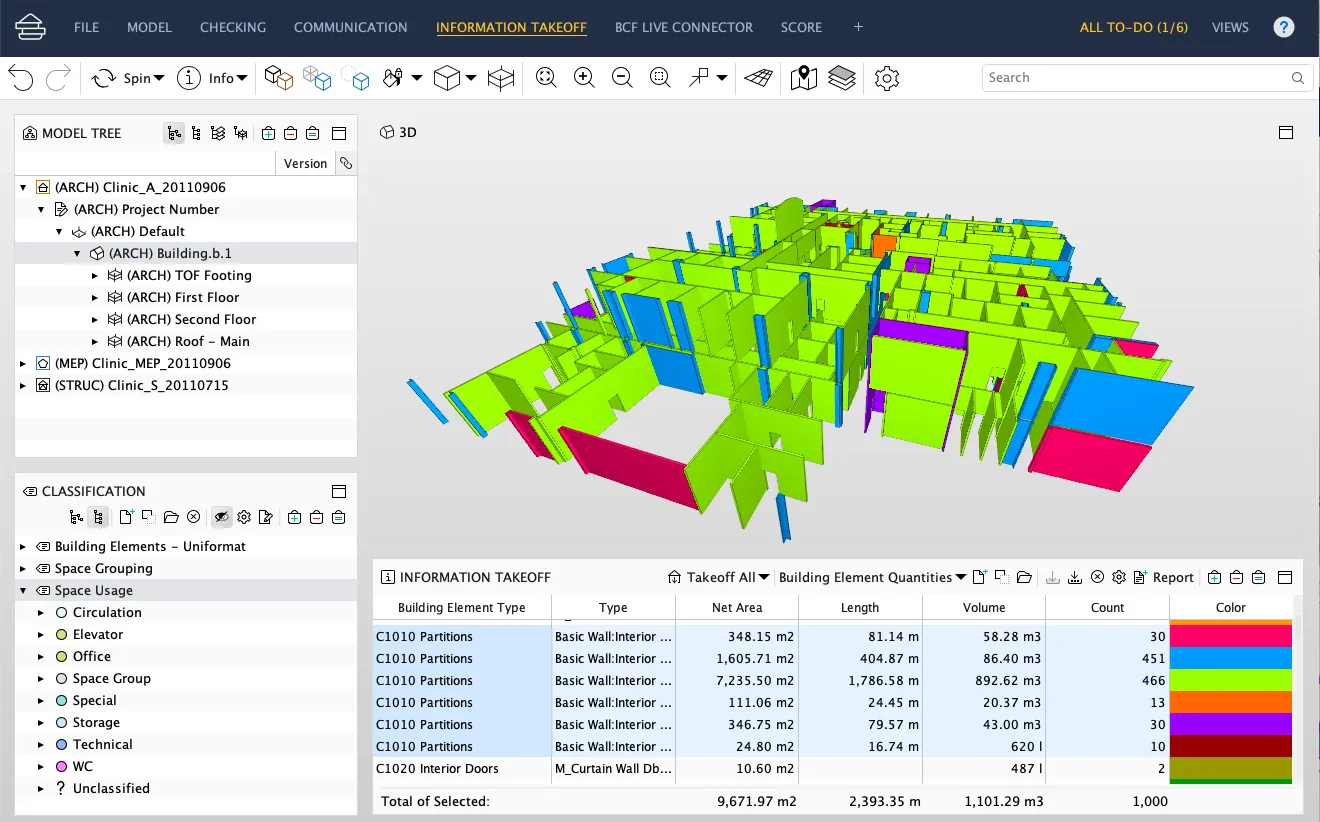Open the help question mark
Screen dimensions: 1320x822
[1284, 27]
